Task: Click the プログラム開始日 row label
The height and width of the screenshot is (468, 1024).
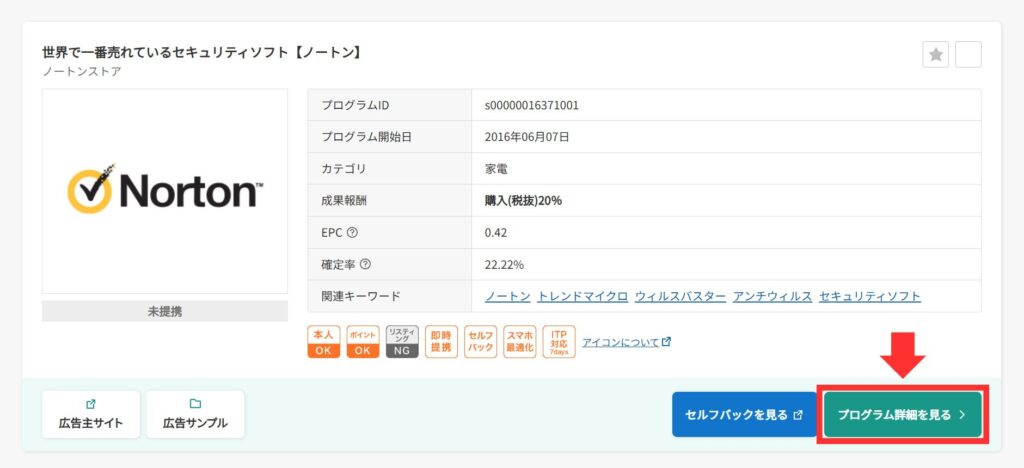Action: pyautogui.click(x=366, y=137)
